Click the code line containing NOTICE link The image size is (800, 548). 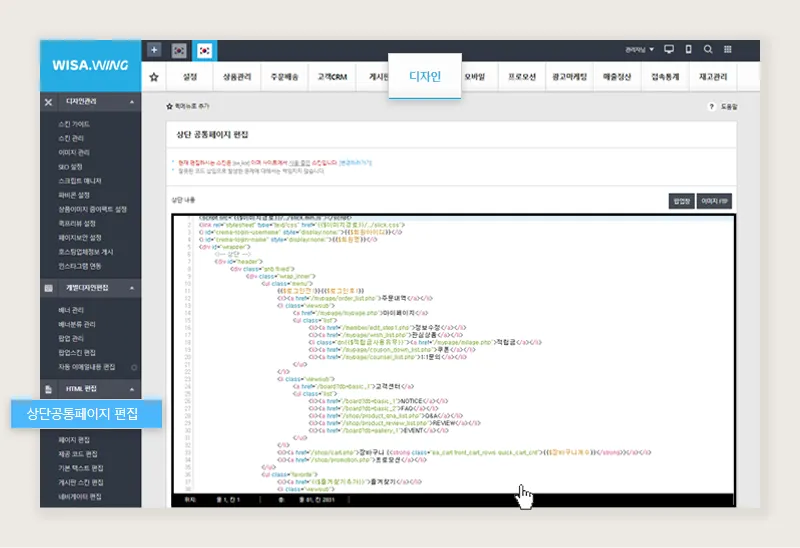pos(378,401)
